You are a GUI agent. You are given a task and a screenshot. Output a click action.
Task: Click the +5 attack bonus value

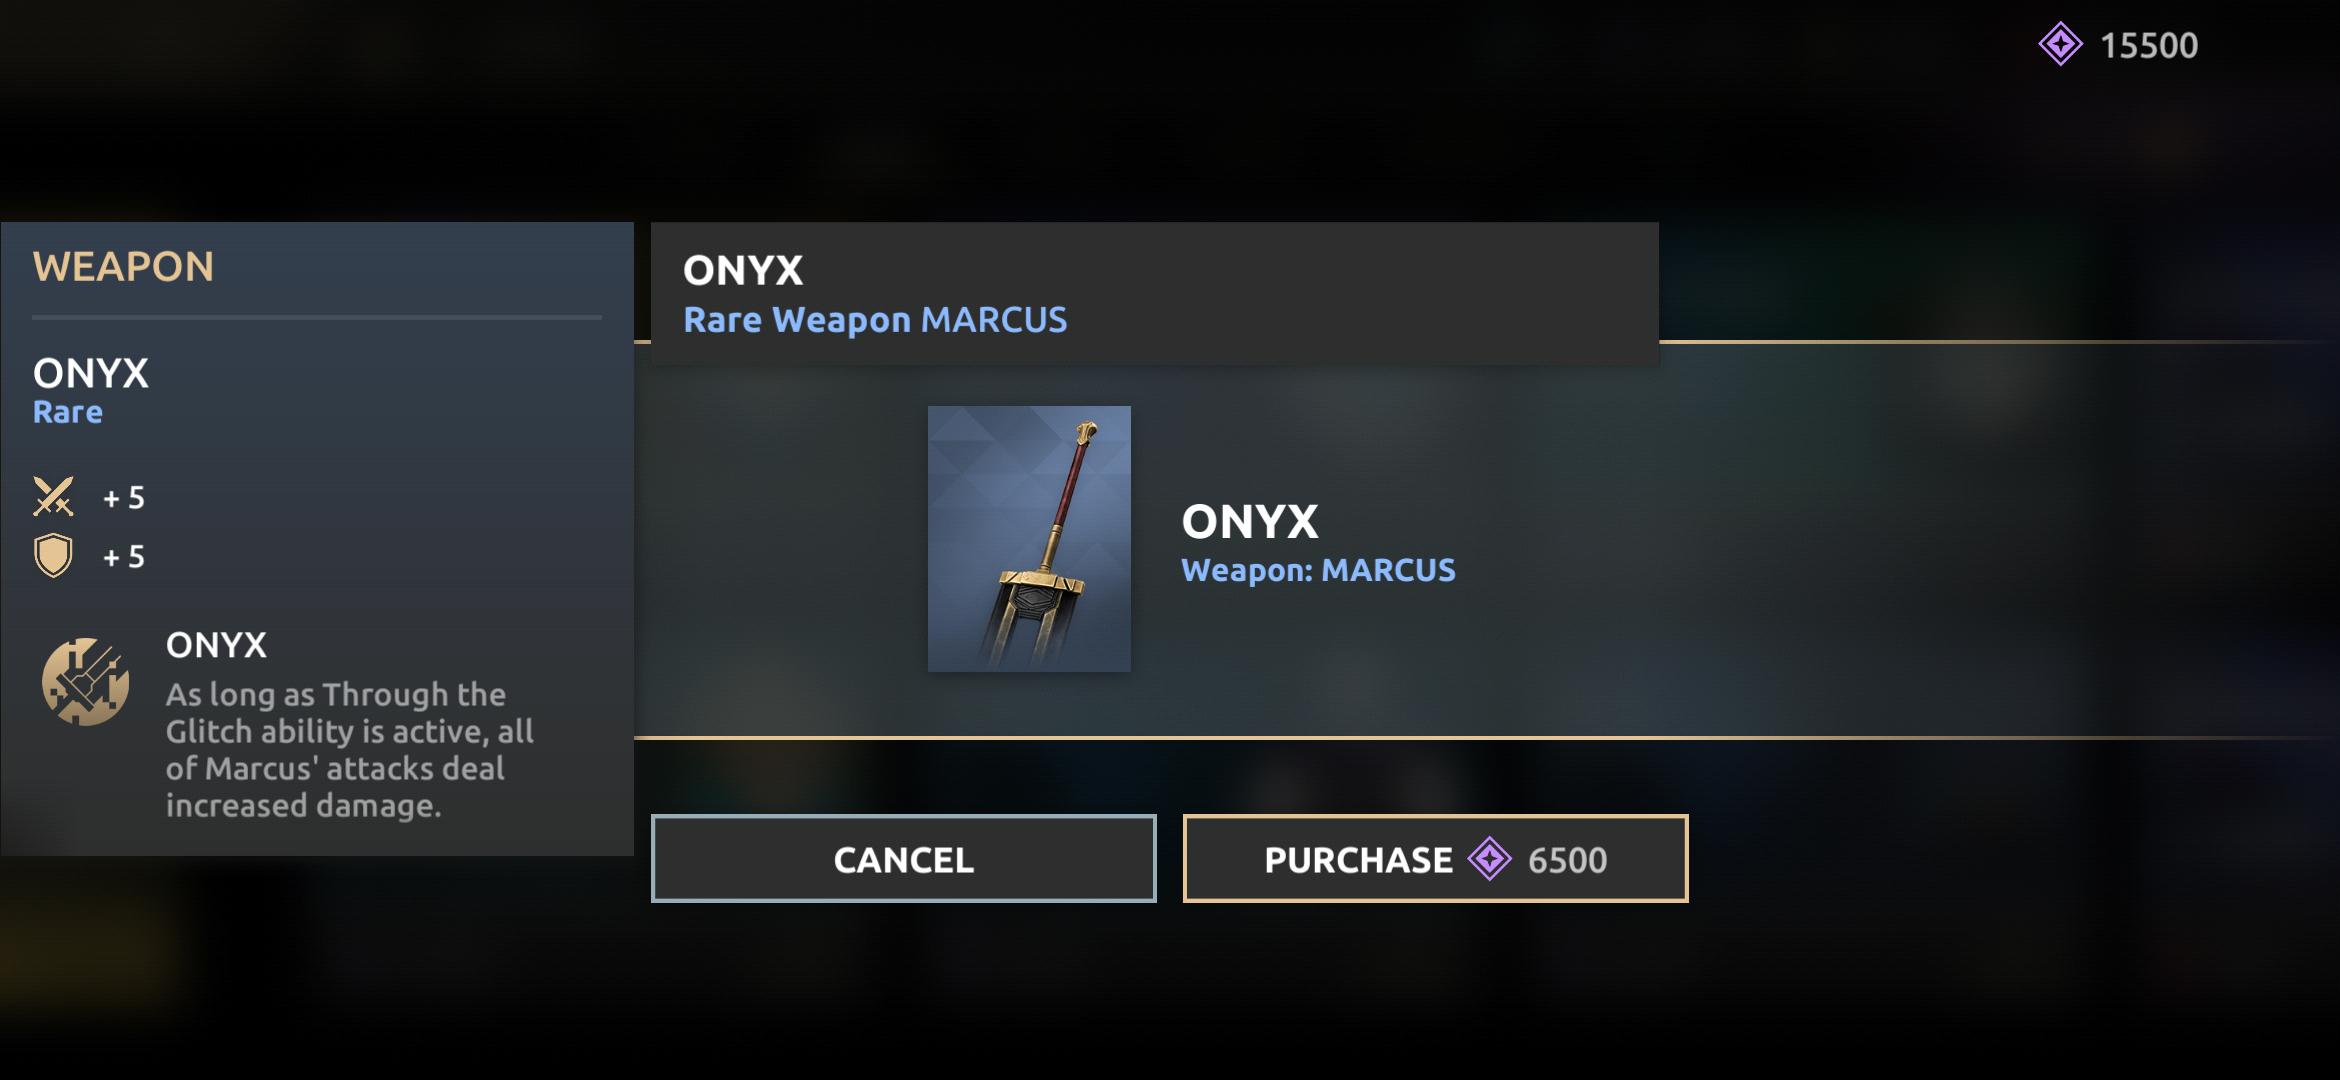124,497
